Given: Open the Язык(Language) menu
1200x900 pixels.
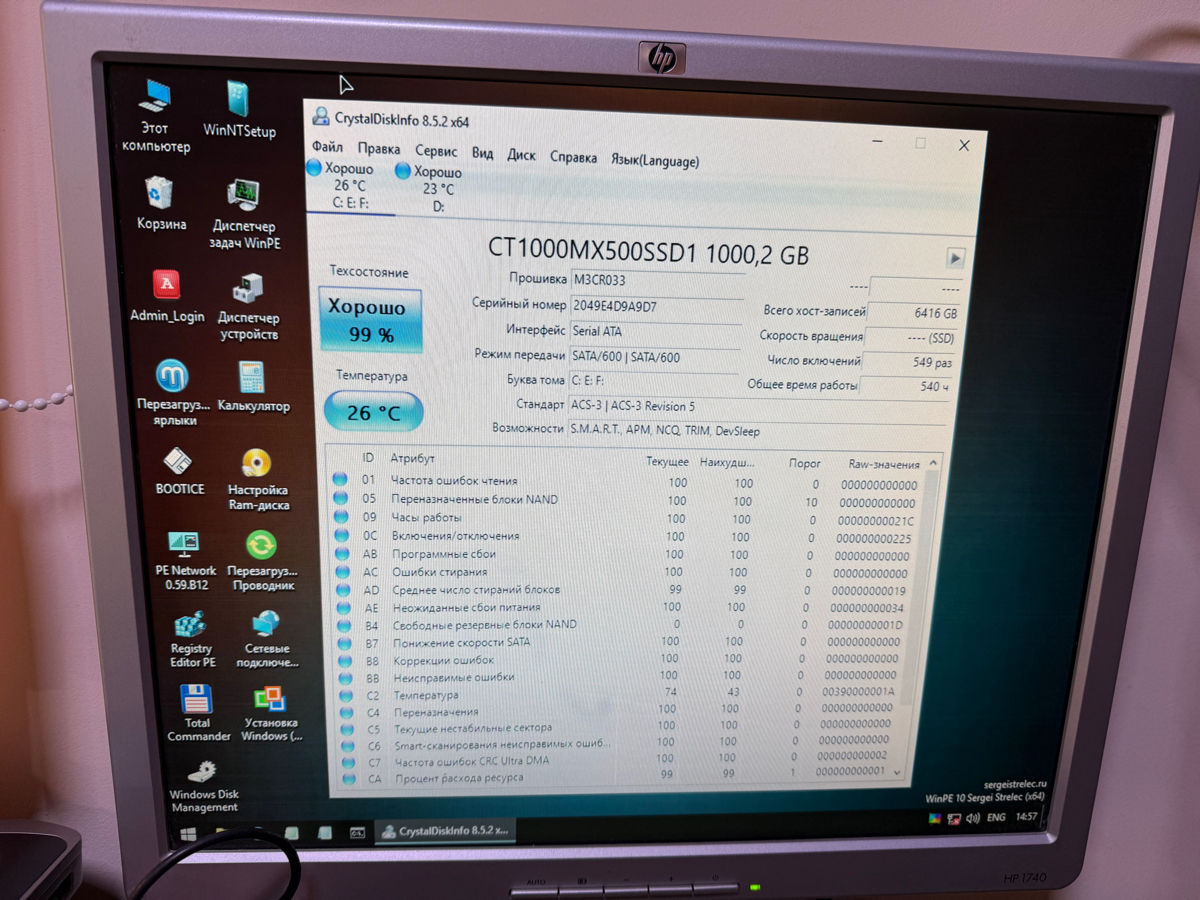Looking at the screenshot, I should [655, 161].
